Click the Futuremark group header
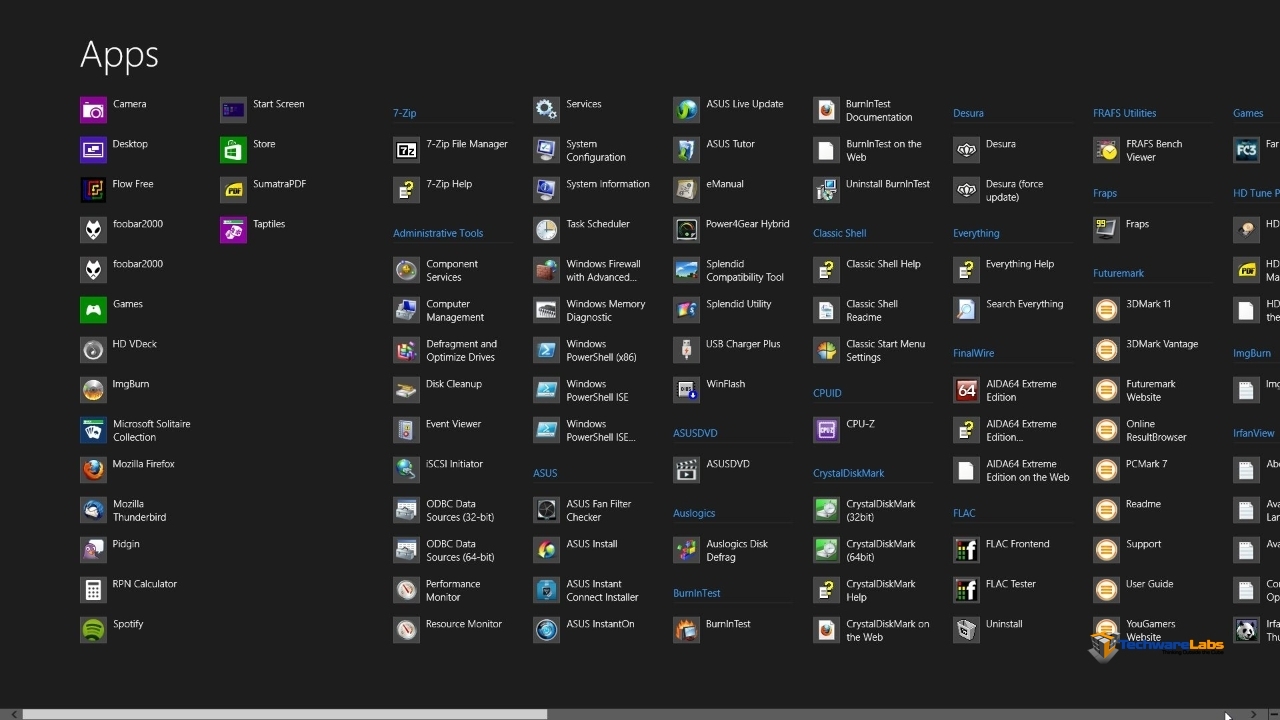This screenshot has width=1280, height=720. coord(1118,273)
